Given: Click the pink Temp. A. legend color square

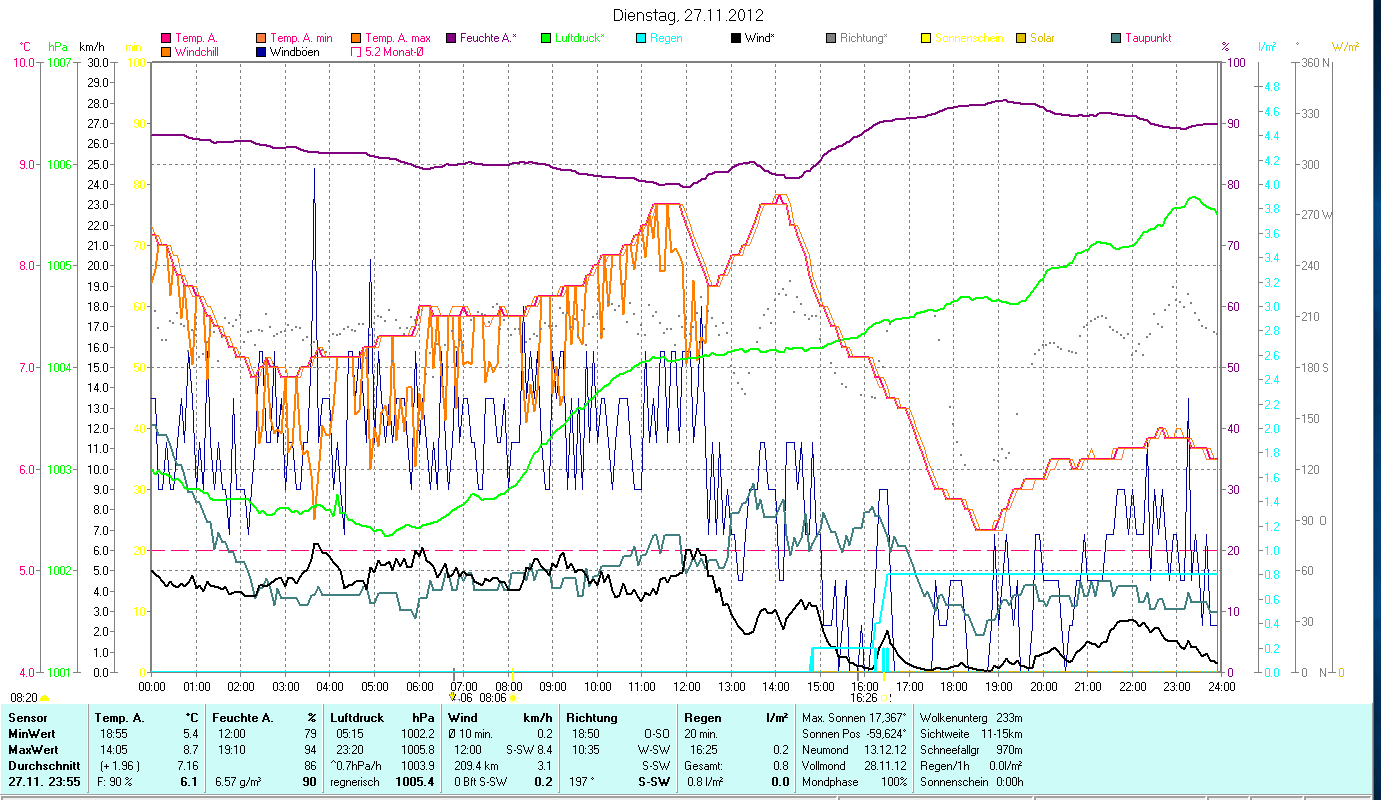Looking at the screenshot, I should click(165, 38).
